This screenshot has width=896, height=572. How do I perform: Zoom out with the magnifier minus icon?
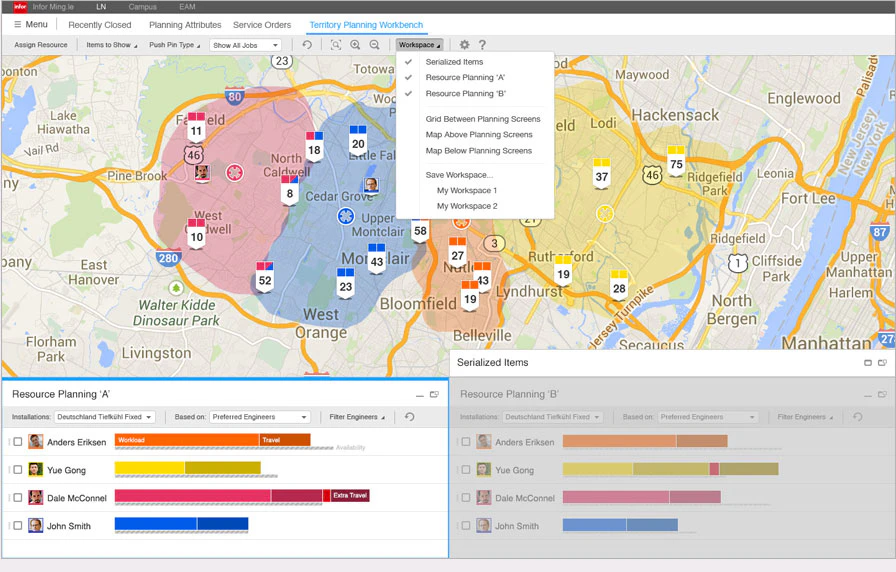[x=374, y=45]
